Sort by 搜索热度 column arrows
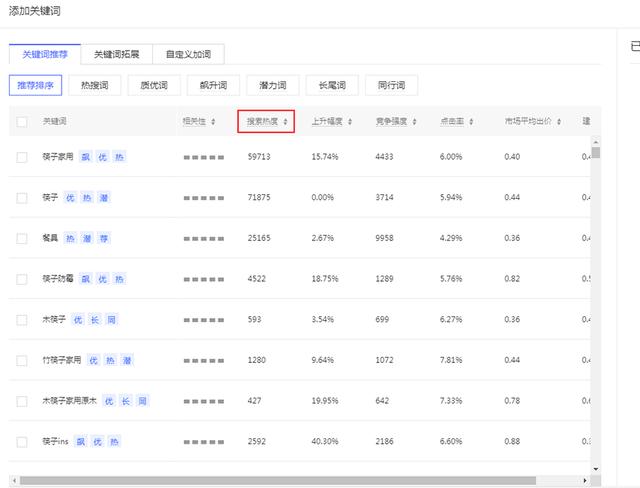640x488 pixels. (x=285, y=122)
